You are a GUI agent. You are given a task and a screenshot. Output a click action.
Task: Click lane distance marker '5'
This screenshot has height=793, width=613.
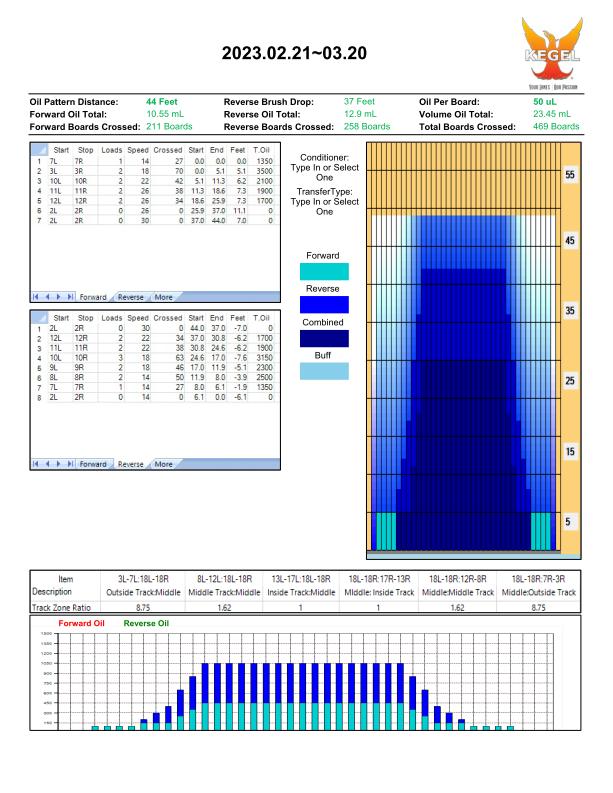pyautogui.click(x=568, y=521)
